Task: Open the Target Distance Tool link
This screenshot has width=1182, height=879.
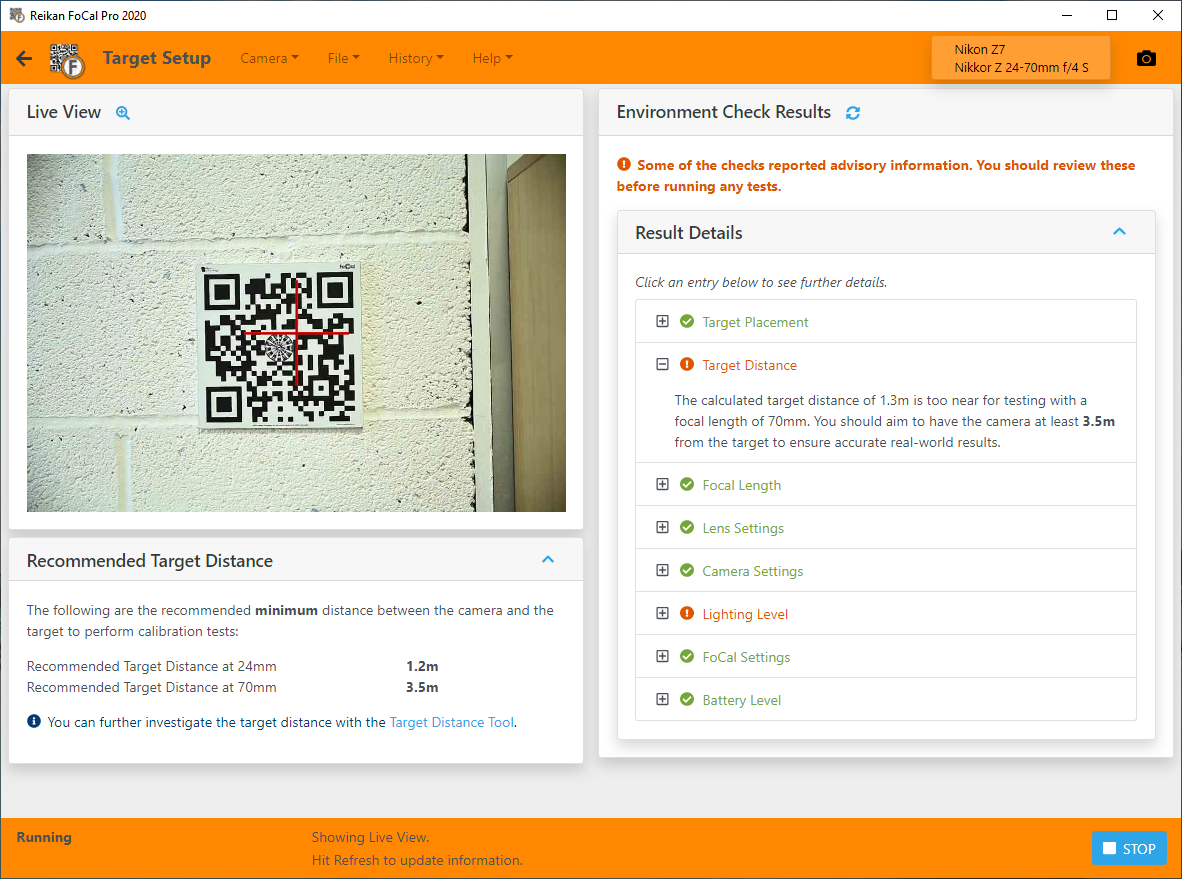Action: pyautogui.click(x=452, y=722)
